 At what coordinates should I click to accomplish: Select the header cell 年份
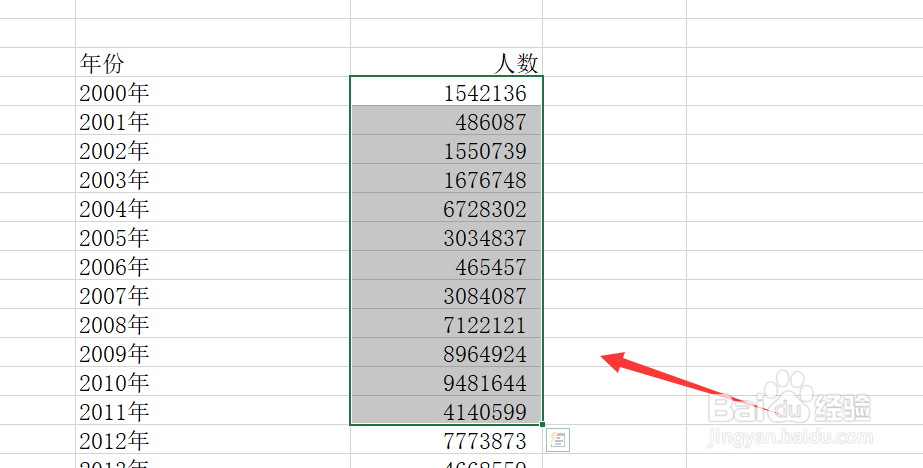pos(213,62)
